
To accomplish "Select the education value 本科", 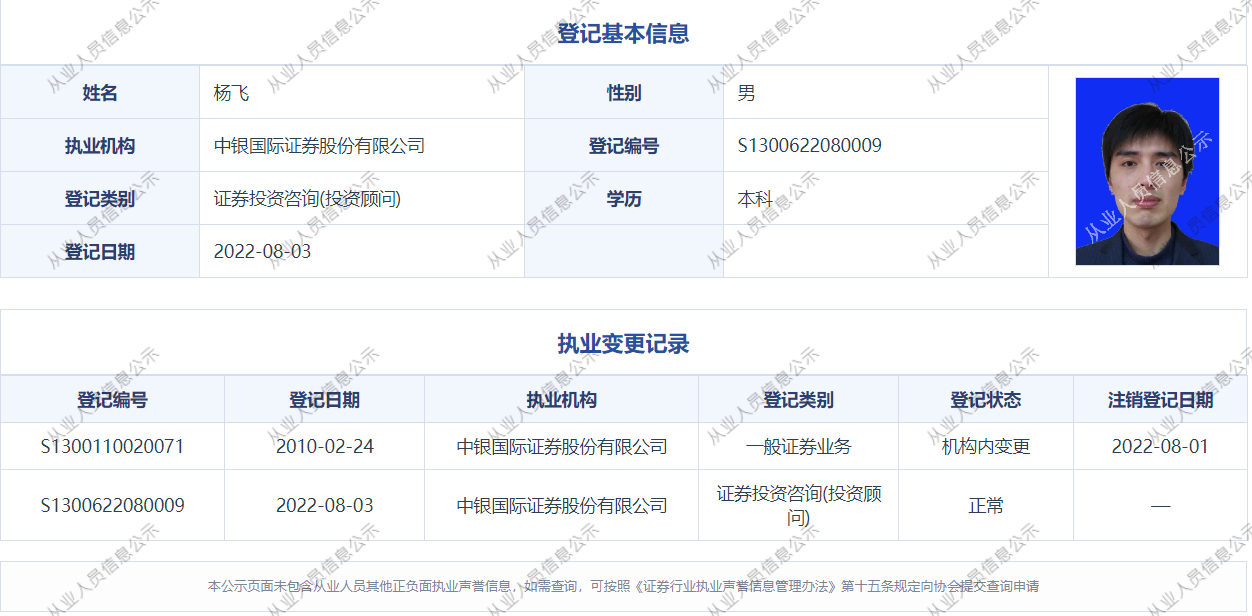I will click(x=755, y=199).
